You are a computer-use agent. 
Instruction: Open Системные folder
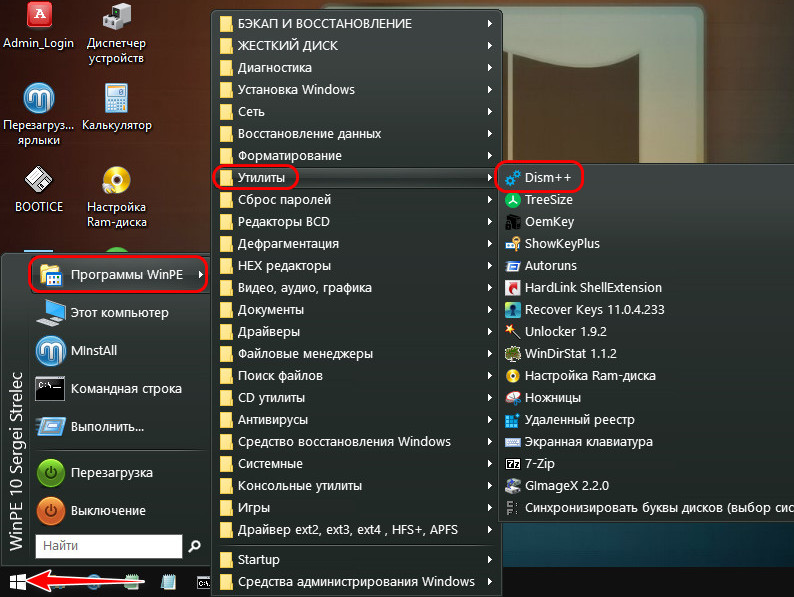[x=357, y=464]
